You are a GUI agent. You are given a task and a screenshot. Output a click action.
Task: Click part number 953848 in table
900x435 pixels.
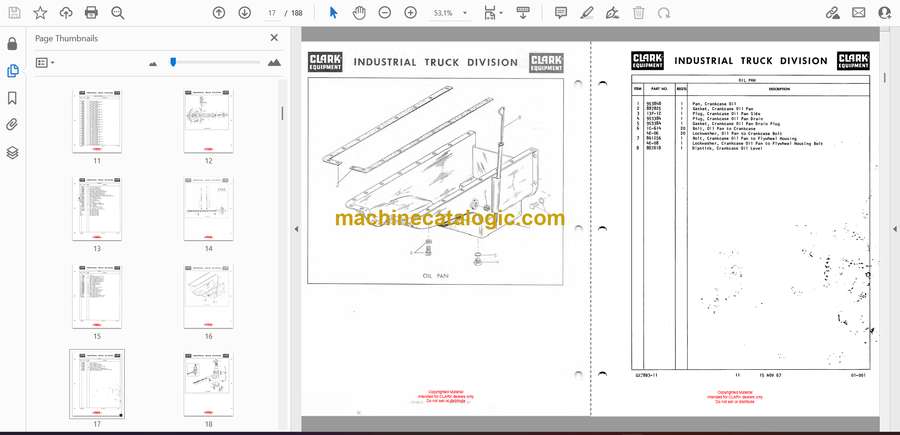click(654, 103)
